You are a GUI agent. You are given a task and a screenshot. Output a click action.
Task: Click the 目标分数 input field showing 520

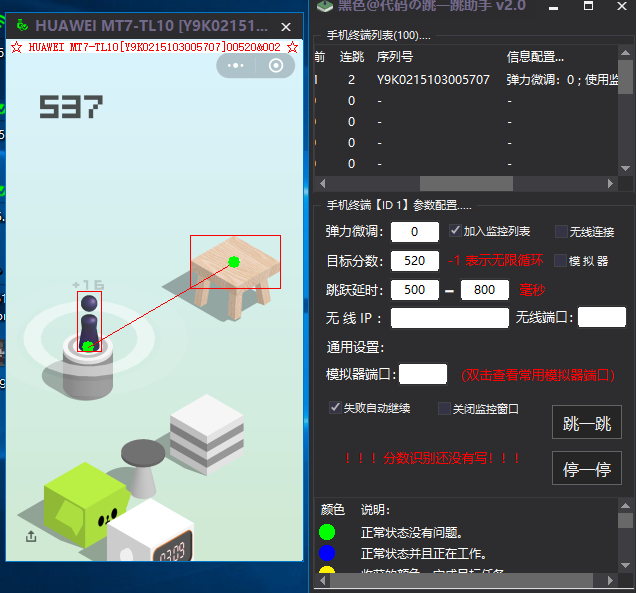414,261
